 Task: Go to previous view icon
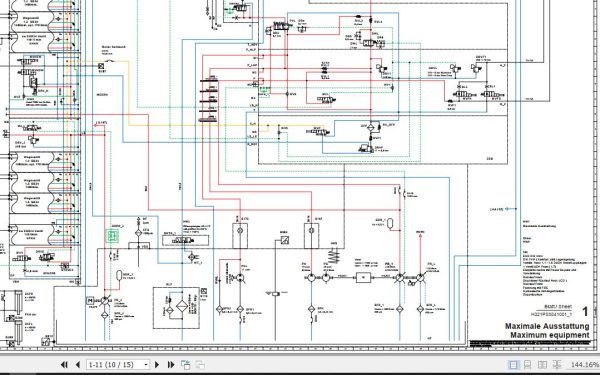click(x=186, y=365)
